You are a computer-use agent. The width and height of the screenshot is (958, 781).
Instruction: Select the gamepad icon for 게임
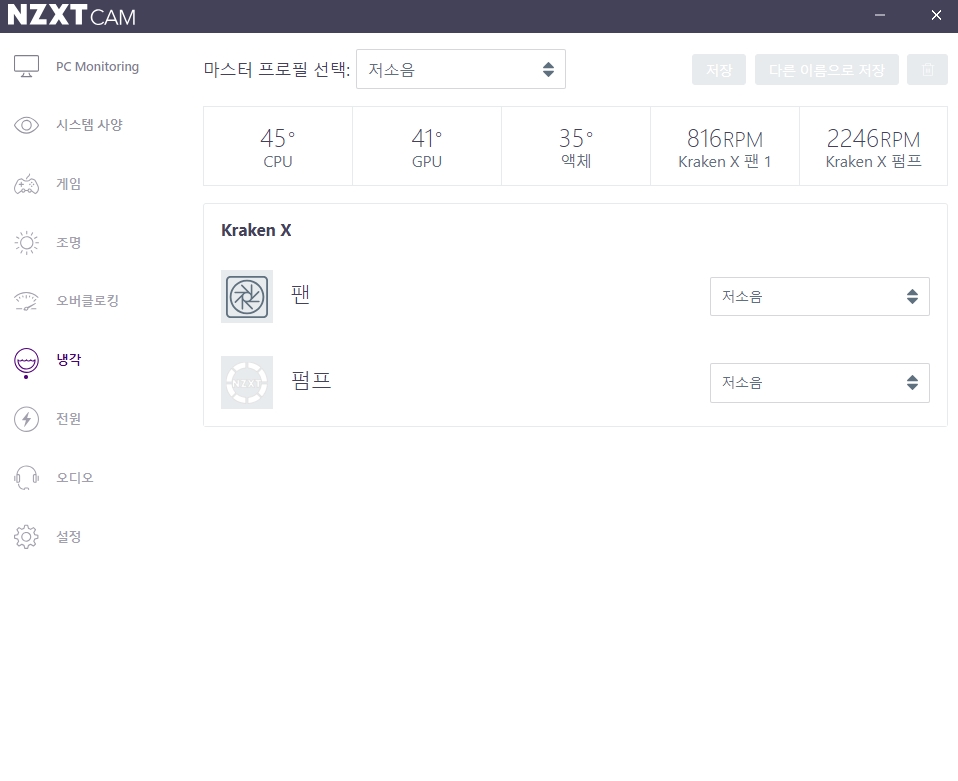(26, 184)
